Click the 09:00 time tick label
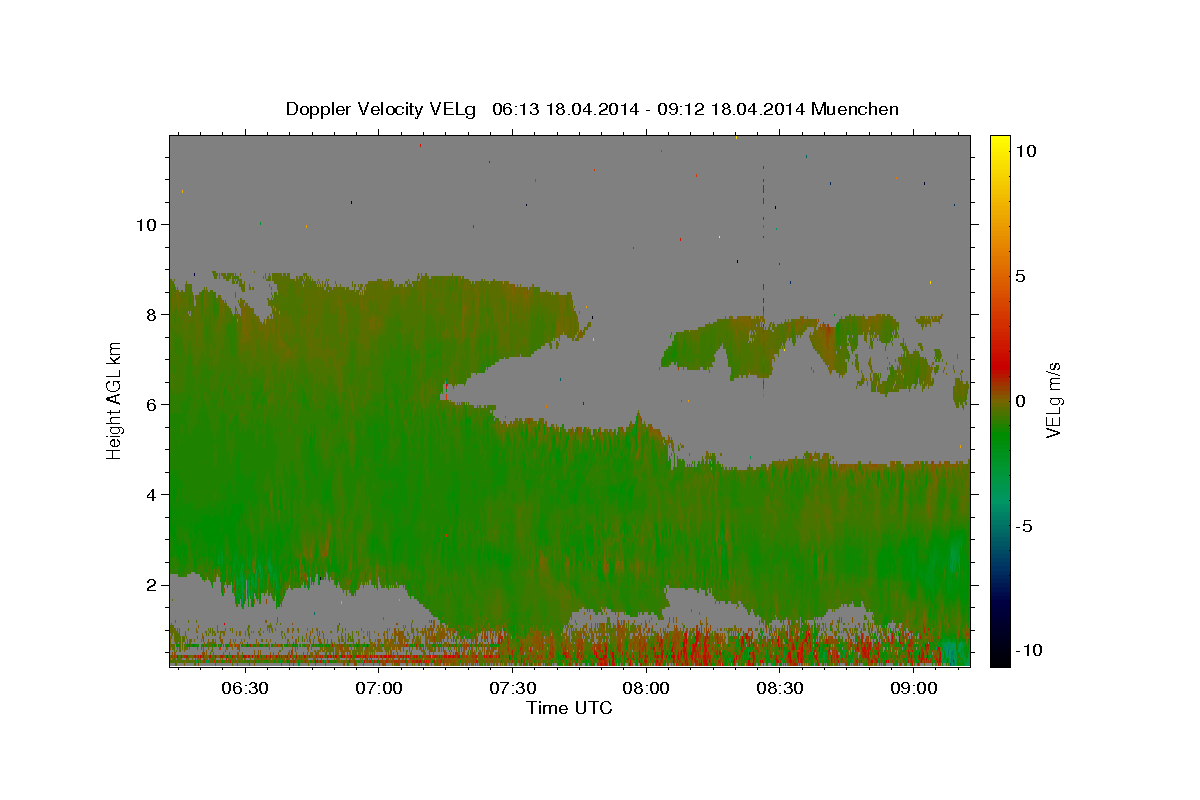Screen dimensions: 1200x800 914,689
